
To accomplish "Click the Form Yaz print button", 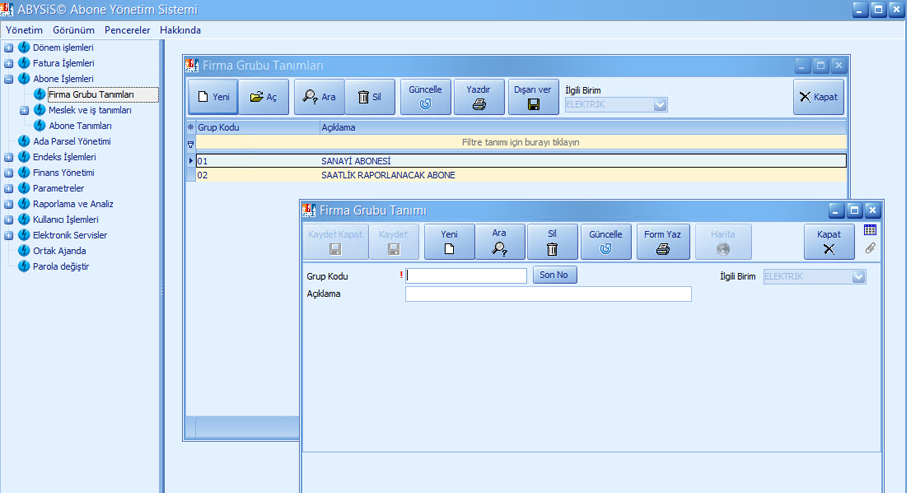I will pos(663,241).
